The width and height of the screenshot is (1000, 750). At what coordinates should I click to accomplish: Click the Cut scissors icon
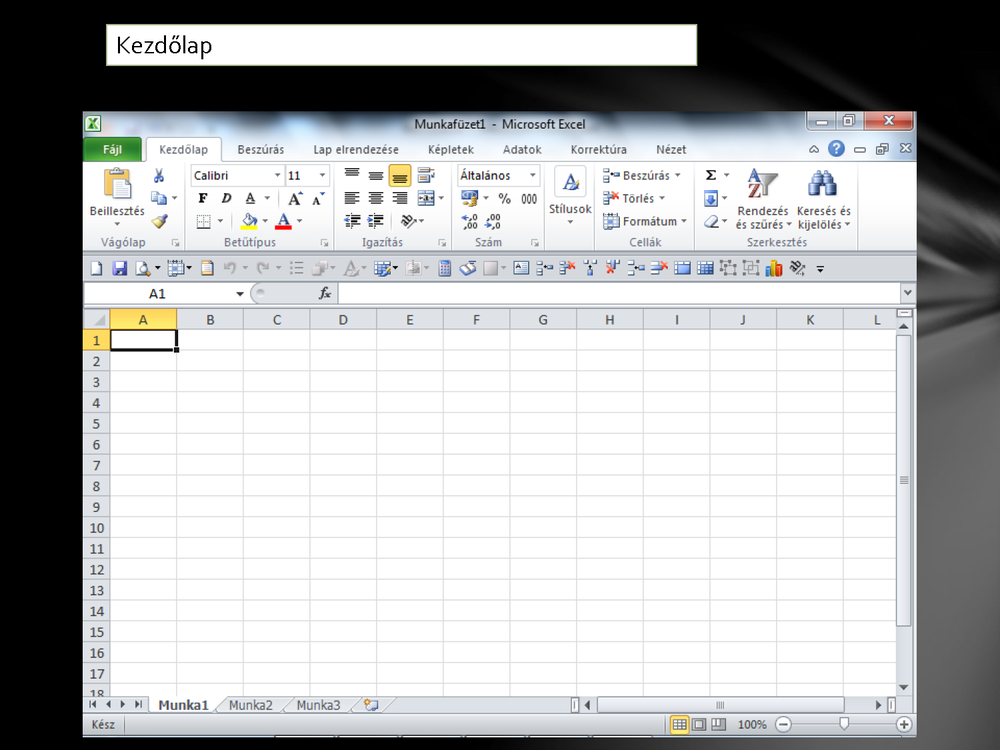[x=159, y=175]
